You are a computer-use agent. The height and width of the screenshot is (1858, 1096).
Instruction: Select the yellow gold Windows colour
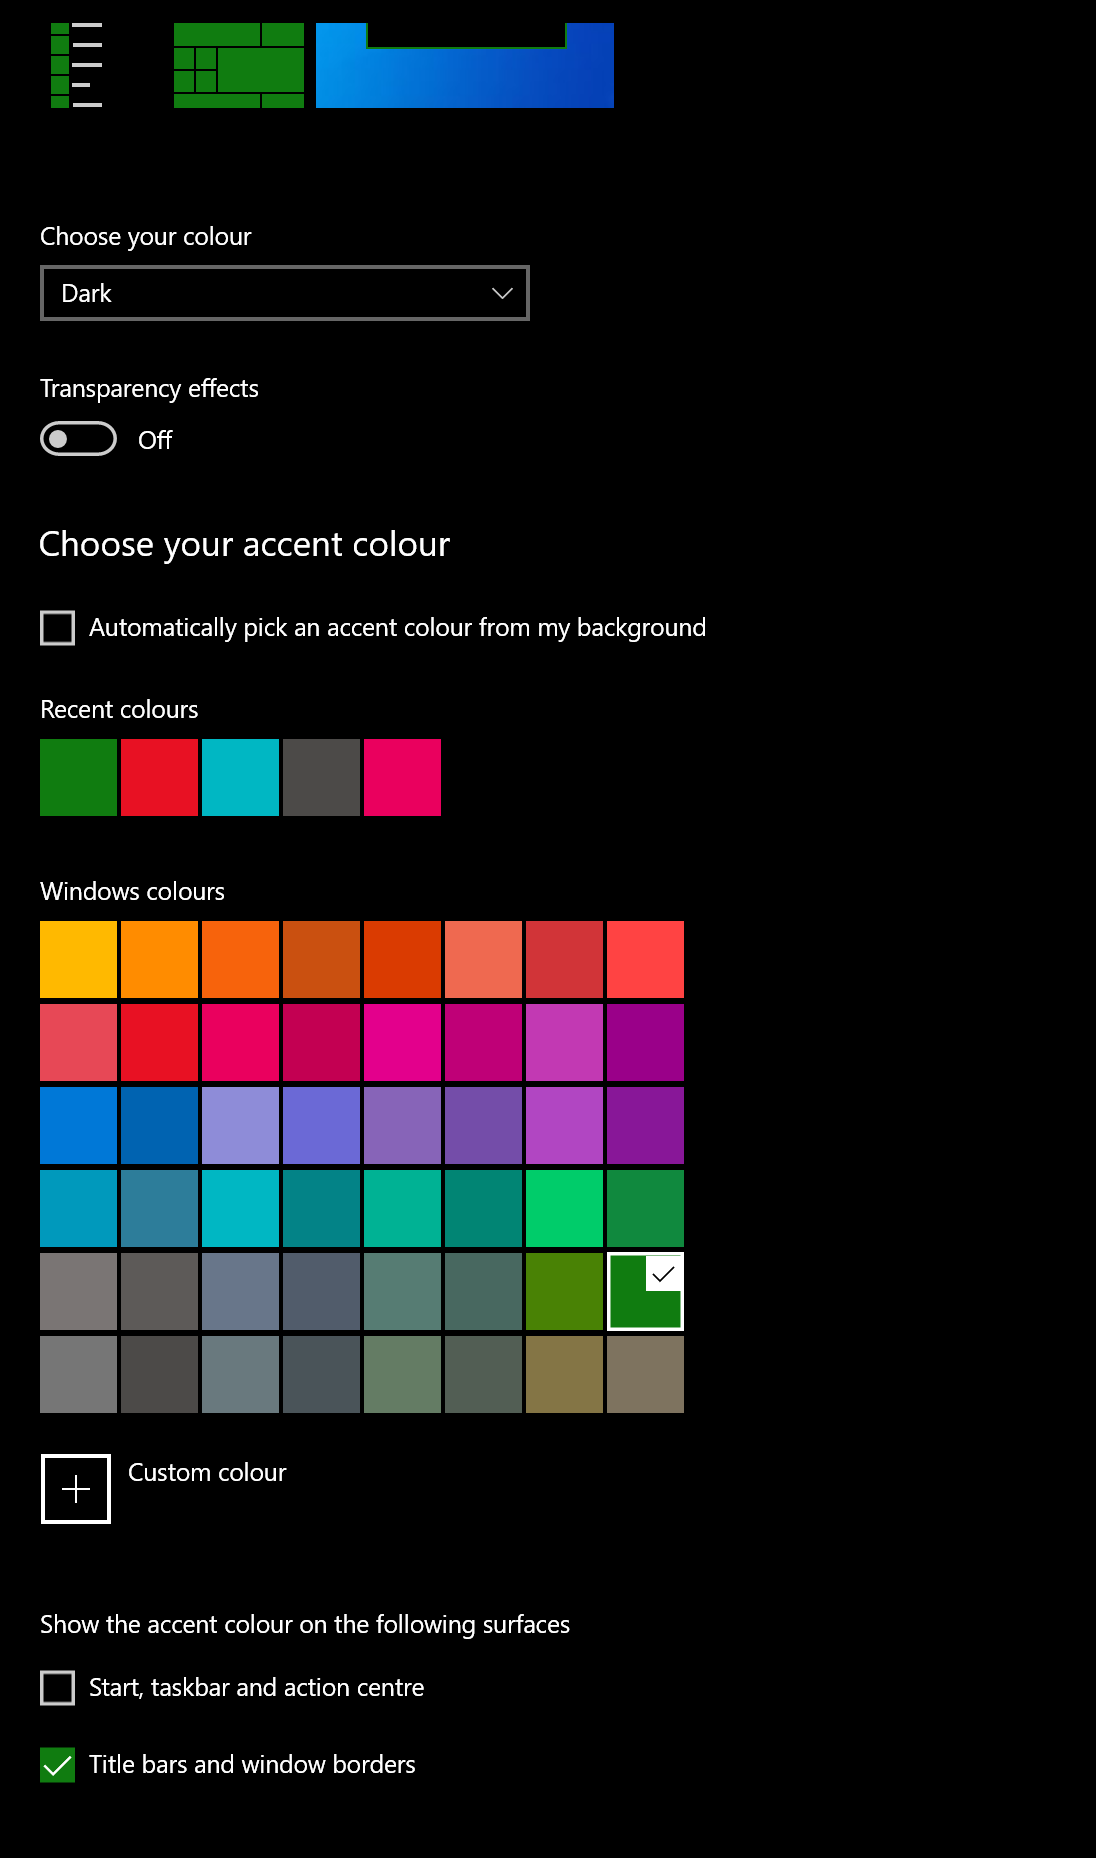[79, 960]
